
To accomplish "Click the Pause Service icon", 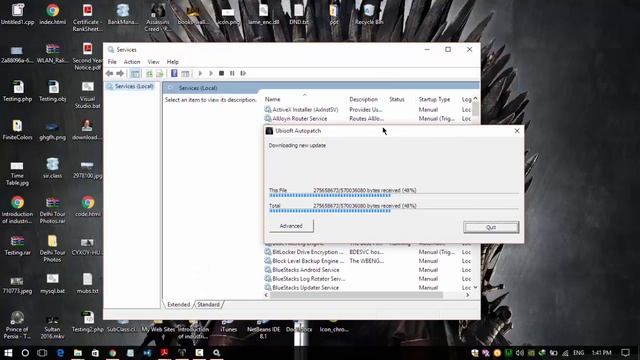I will (232, 73).
